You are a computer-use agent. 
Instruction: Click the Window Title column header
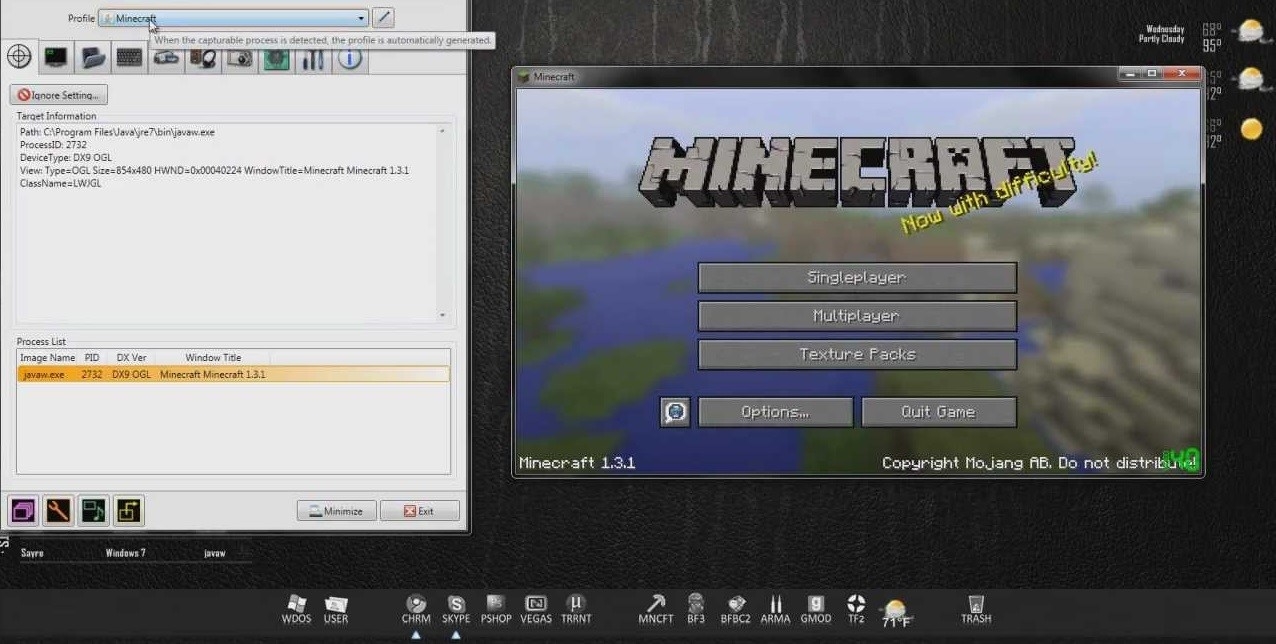[213, 357]
